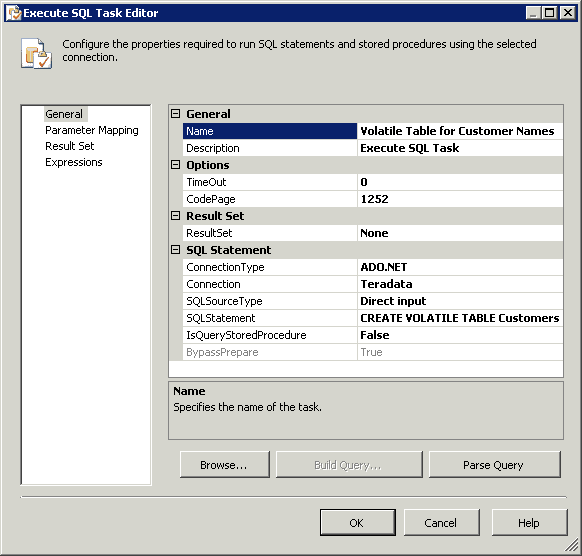Click the SQLStatement value CREATE VOLATILE TABLE

pos(460,318)
